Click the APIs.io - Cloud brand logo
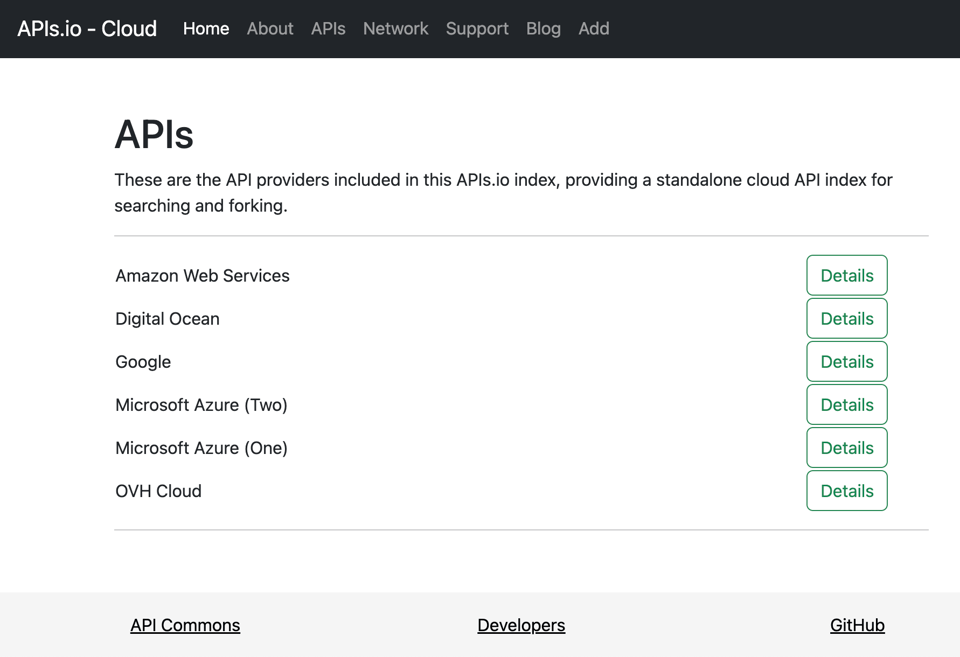 click(x=87, y=29)
